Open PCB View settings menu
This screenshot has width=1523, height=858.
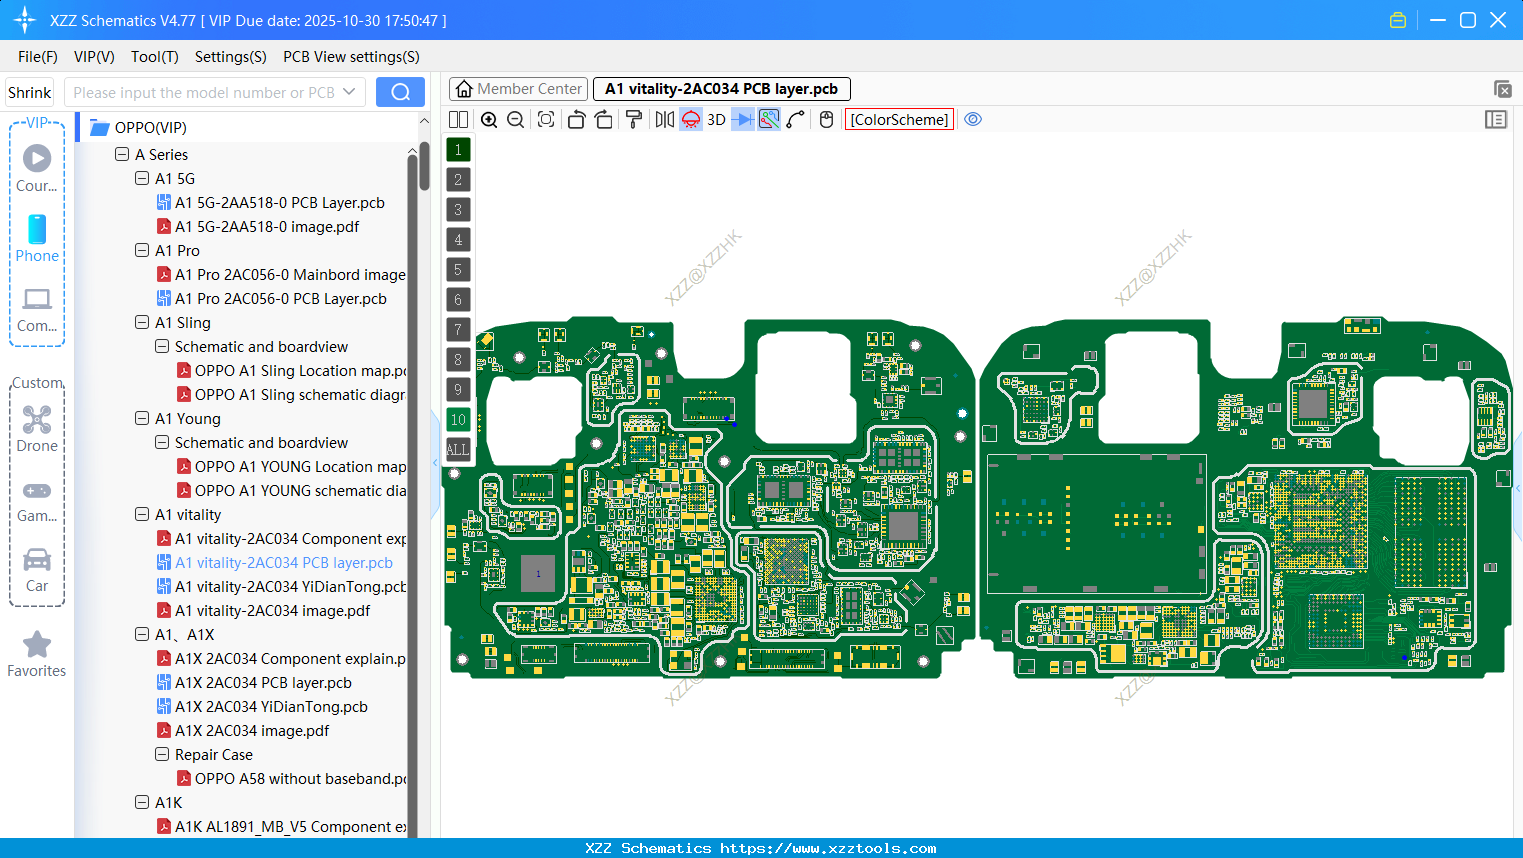coord(351,57)
